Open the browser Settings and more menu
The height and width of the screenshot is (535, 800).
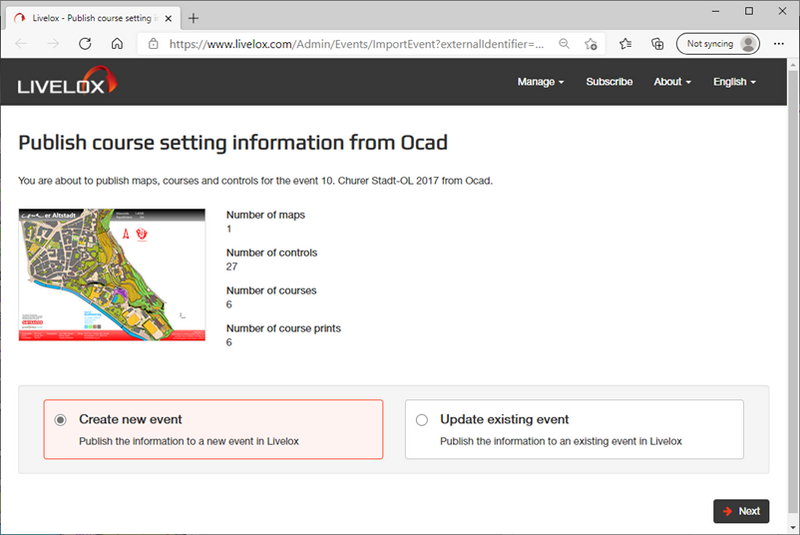coord(779,44)
